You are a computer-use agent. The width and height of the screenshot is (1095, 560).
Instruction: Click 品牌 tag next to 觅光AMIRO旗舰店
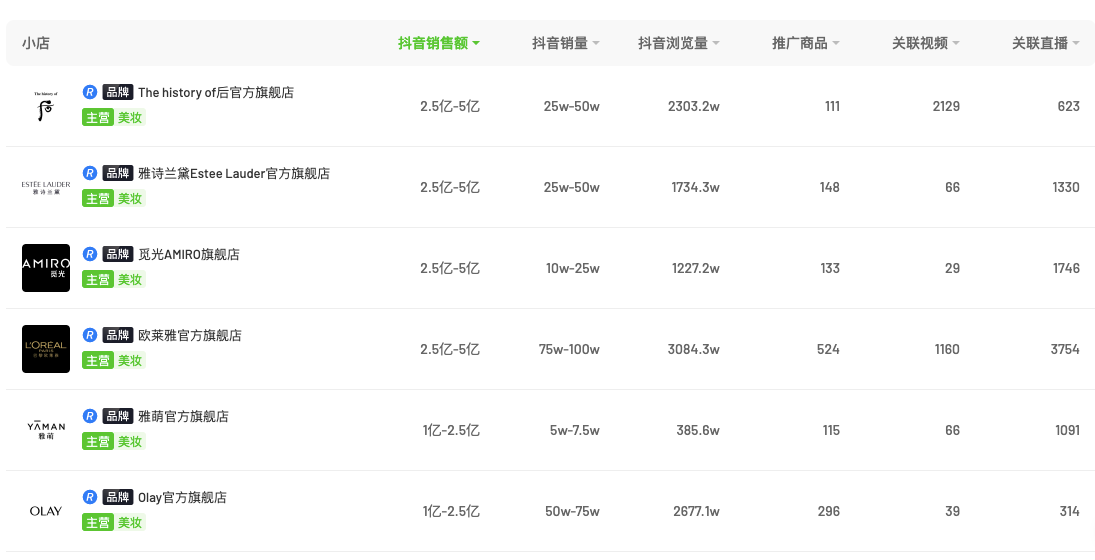[x=117, y=254]
